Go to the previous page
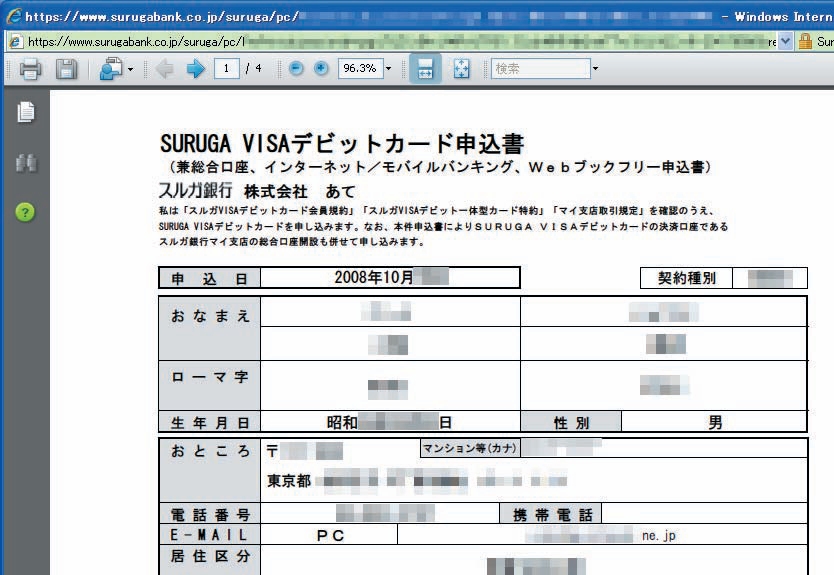The width and height of the screenshot is (834, 575). (x=165, y=69)
